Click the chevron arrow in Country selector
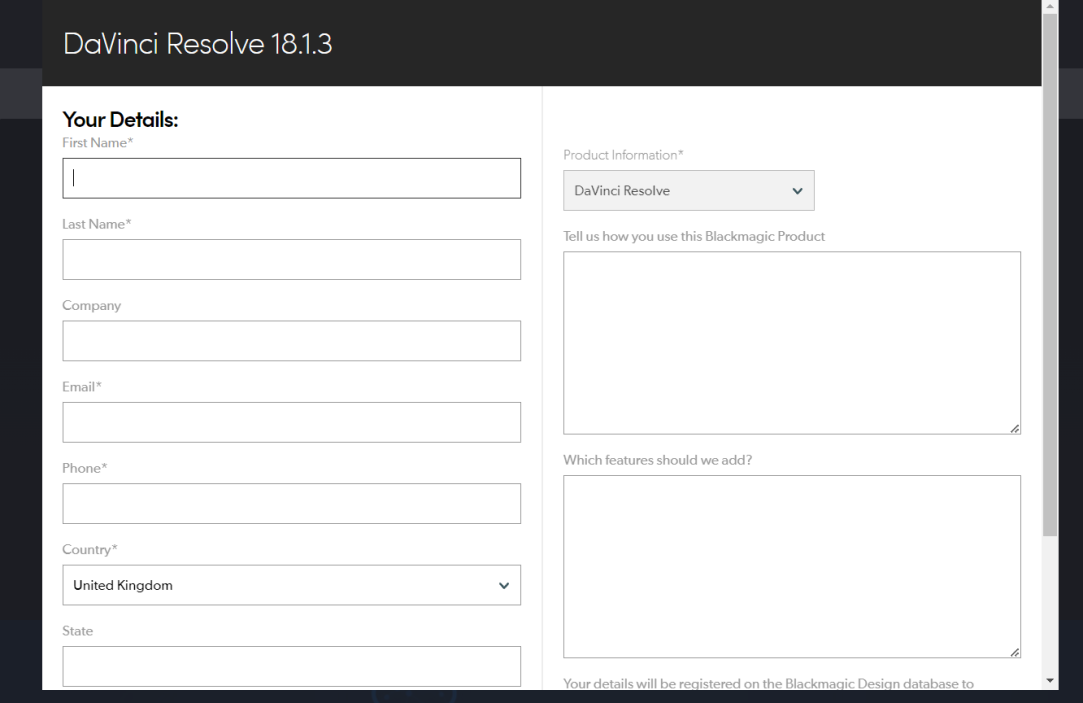 point(504,586)
